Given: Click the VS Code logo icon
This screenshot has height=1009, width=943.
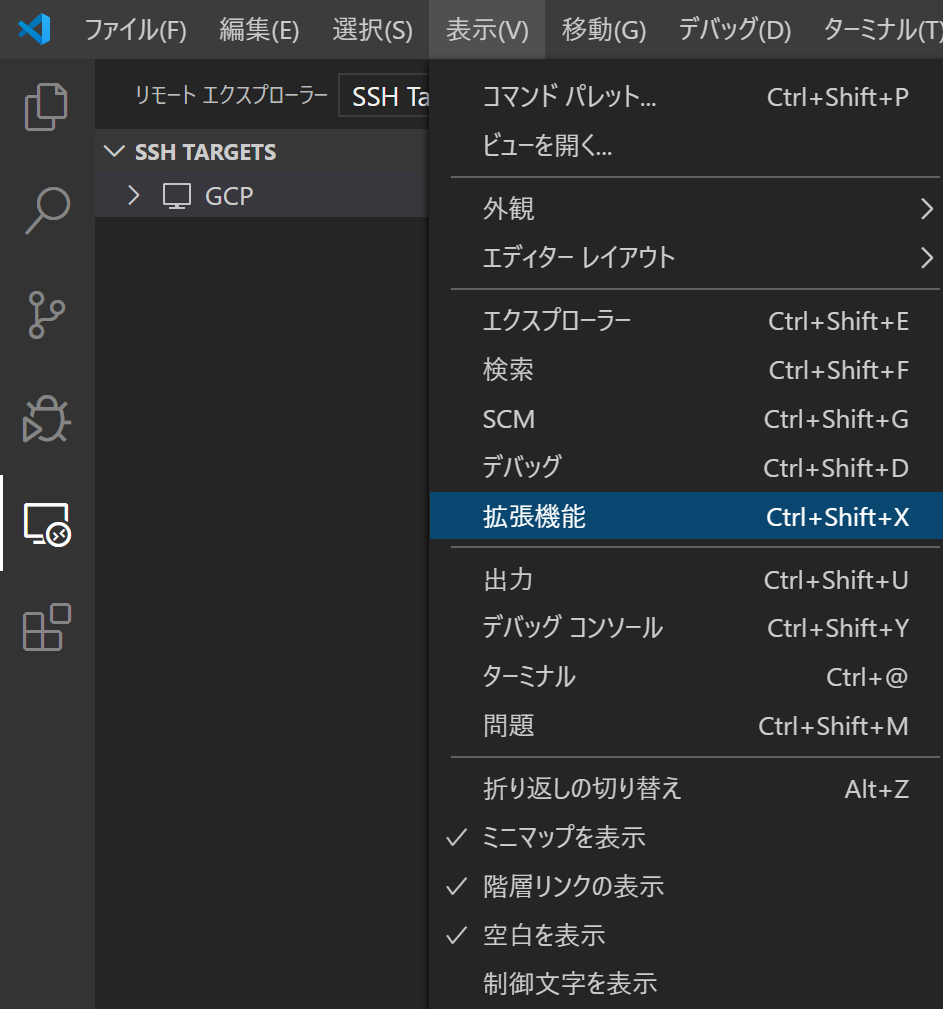Looking at the screenshot, I should tap(35, 29).
